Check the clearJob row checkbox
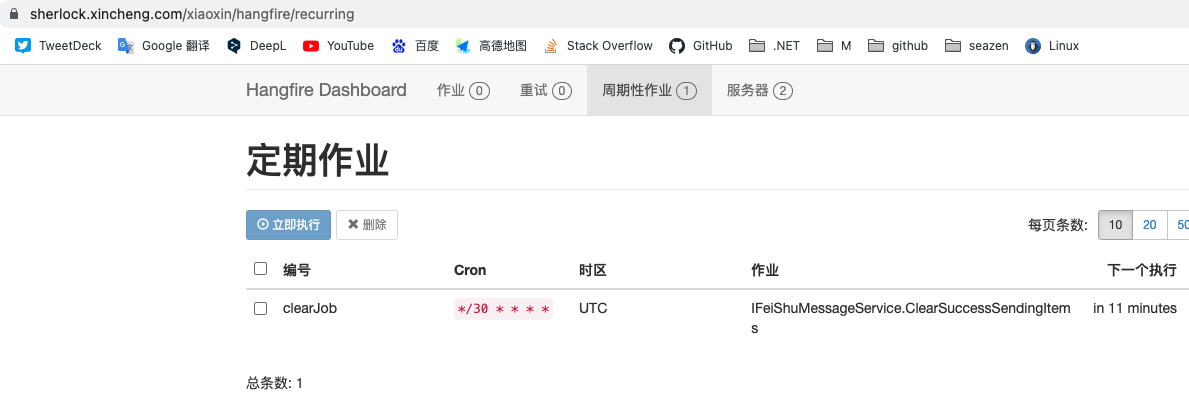The width and height of the screenshot is (1189, 407). click(x=261, y=309)
